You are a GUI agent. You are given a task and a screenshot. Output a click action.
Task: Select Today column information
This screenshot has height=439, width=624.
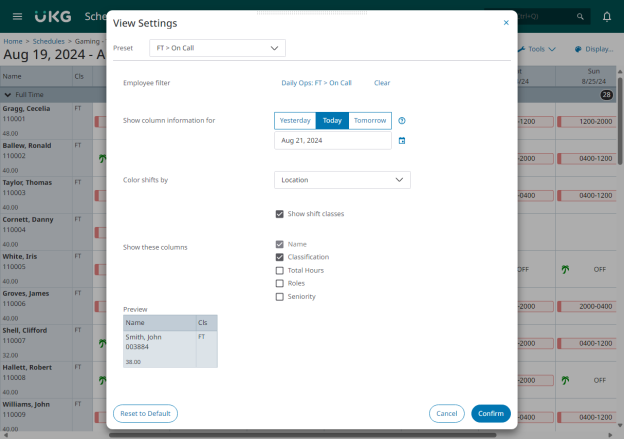[x=332, y=121]
